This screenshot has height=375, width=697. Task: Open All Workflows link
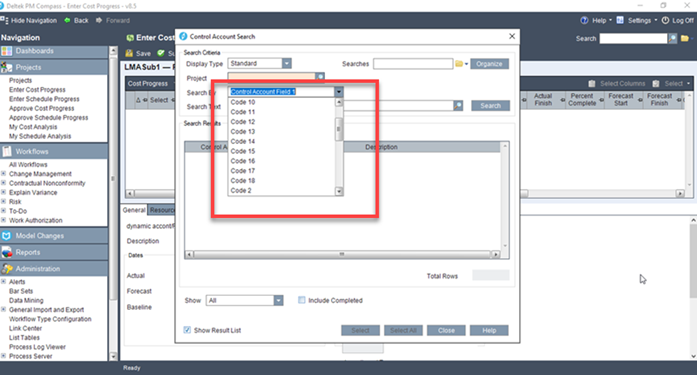click(x=28, y=164)
